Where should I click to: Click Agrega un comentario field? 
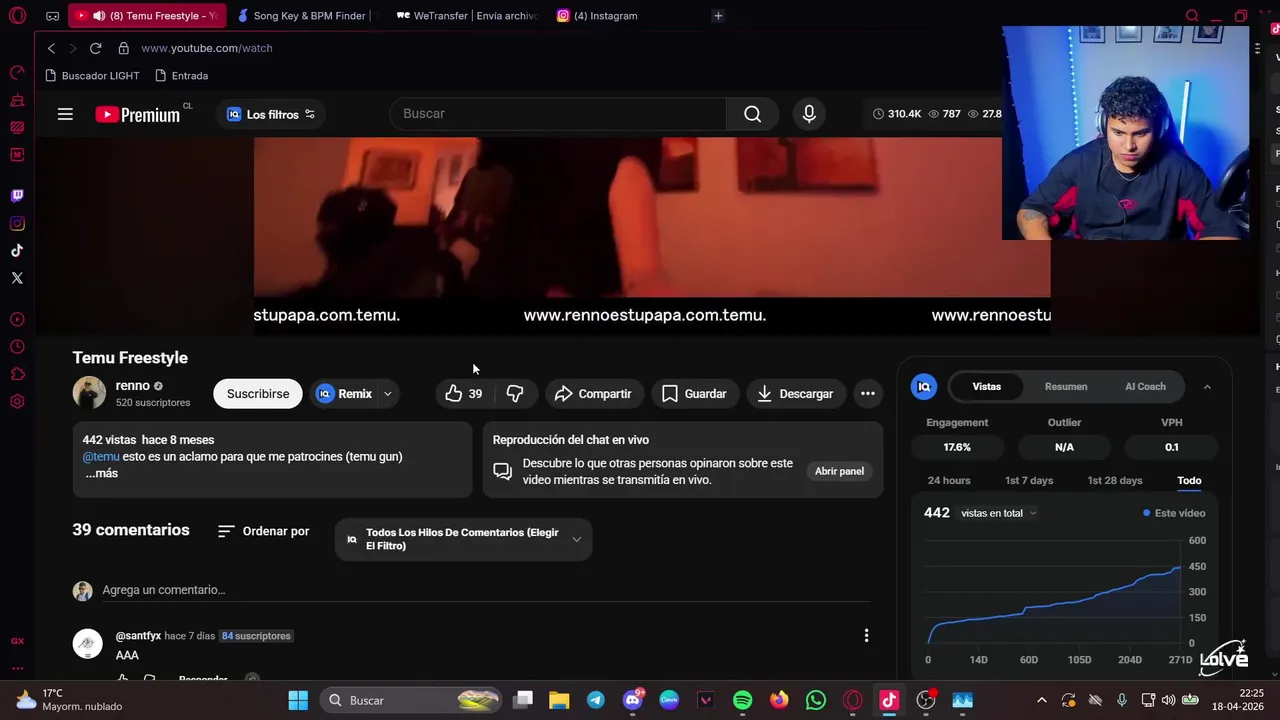click(485, 590)
